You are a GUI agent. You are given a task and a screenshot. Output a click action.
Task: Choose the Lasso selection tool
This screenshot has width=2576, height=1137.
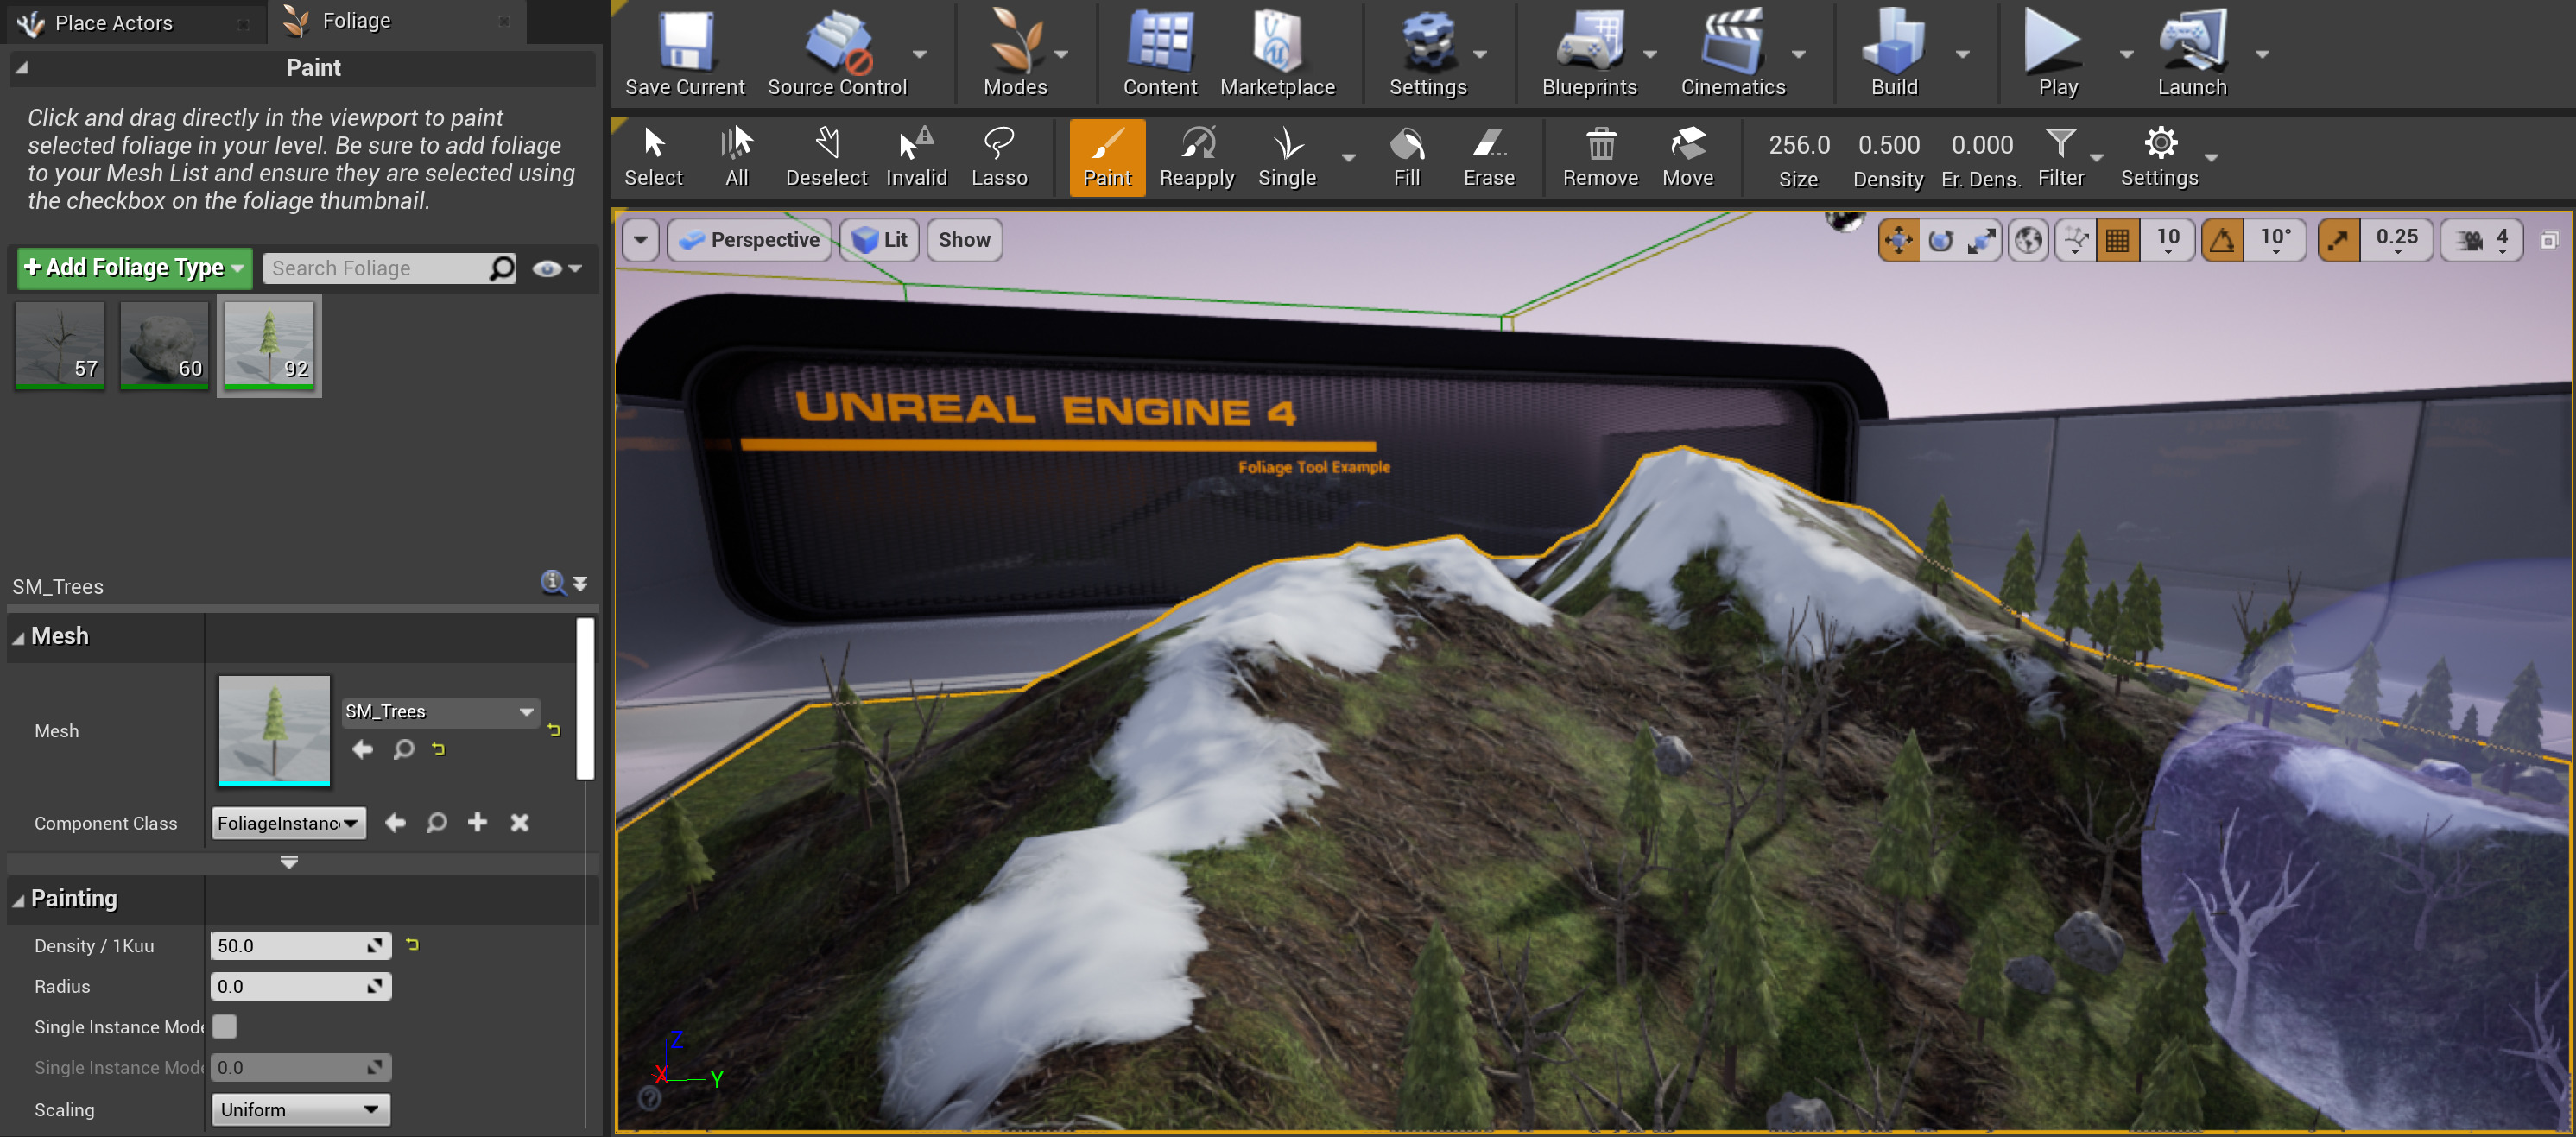(1001, 157)
